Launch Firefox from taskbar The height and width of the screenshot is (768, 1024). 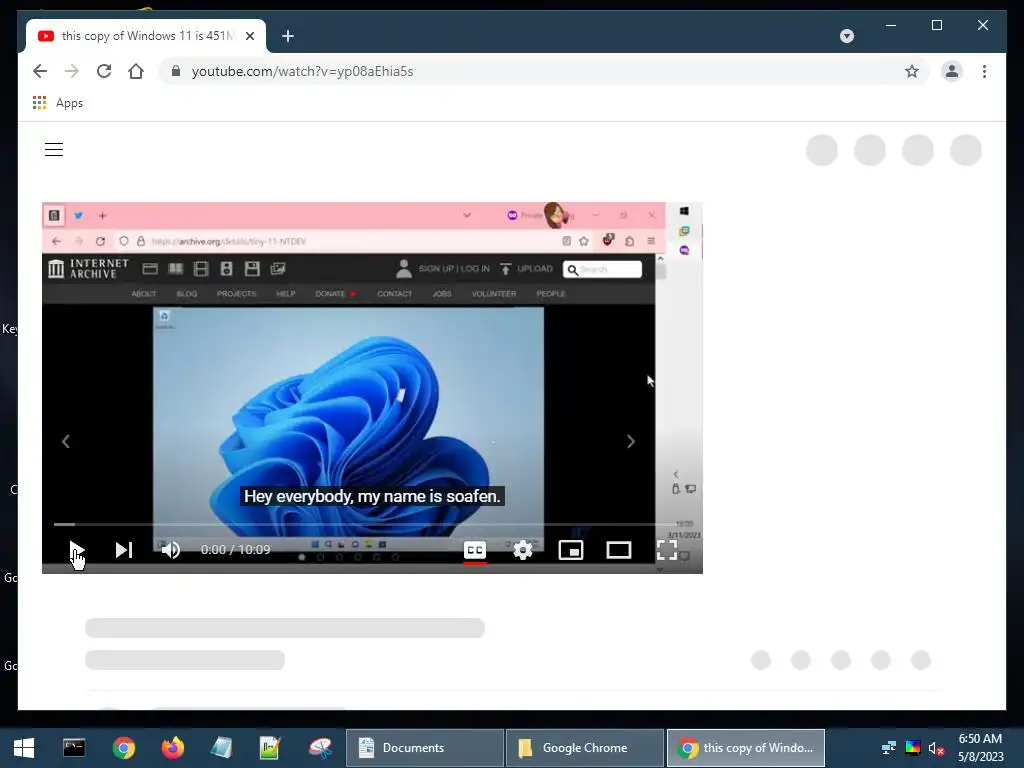click(x=172, y=748)
